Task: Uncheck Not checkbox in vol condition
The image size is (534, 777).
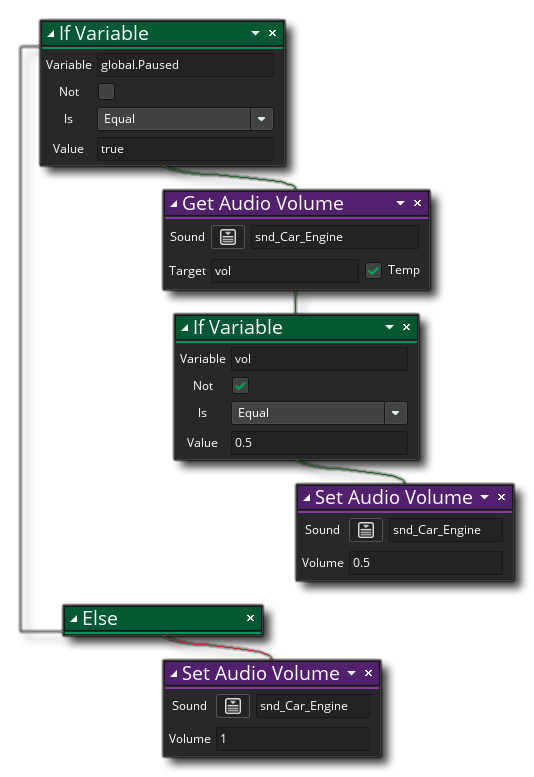Action: tap(241, 386)
